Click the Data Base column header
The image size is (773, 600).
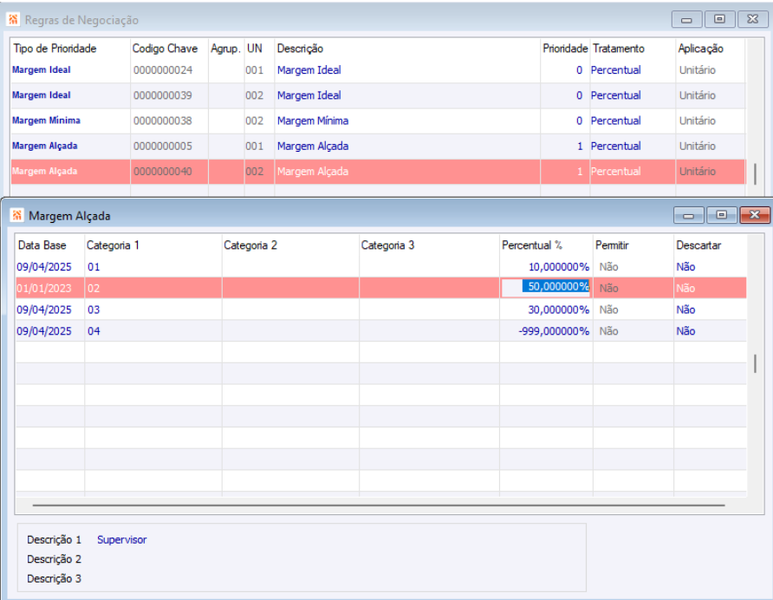coord(42,245)
